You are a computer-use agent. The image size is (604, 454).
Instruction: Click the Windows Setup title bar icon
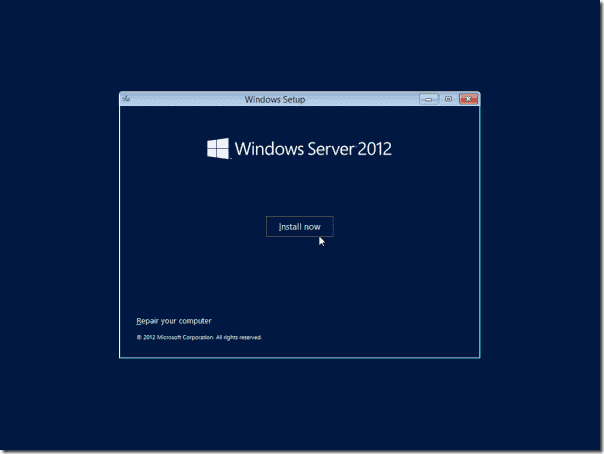tap(126, 99)
